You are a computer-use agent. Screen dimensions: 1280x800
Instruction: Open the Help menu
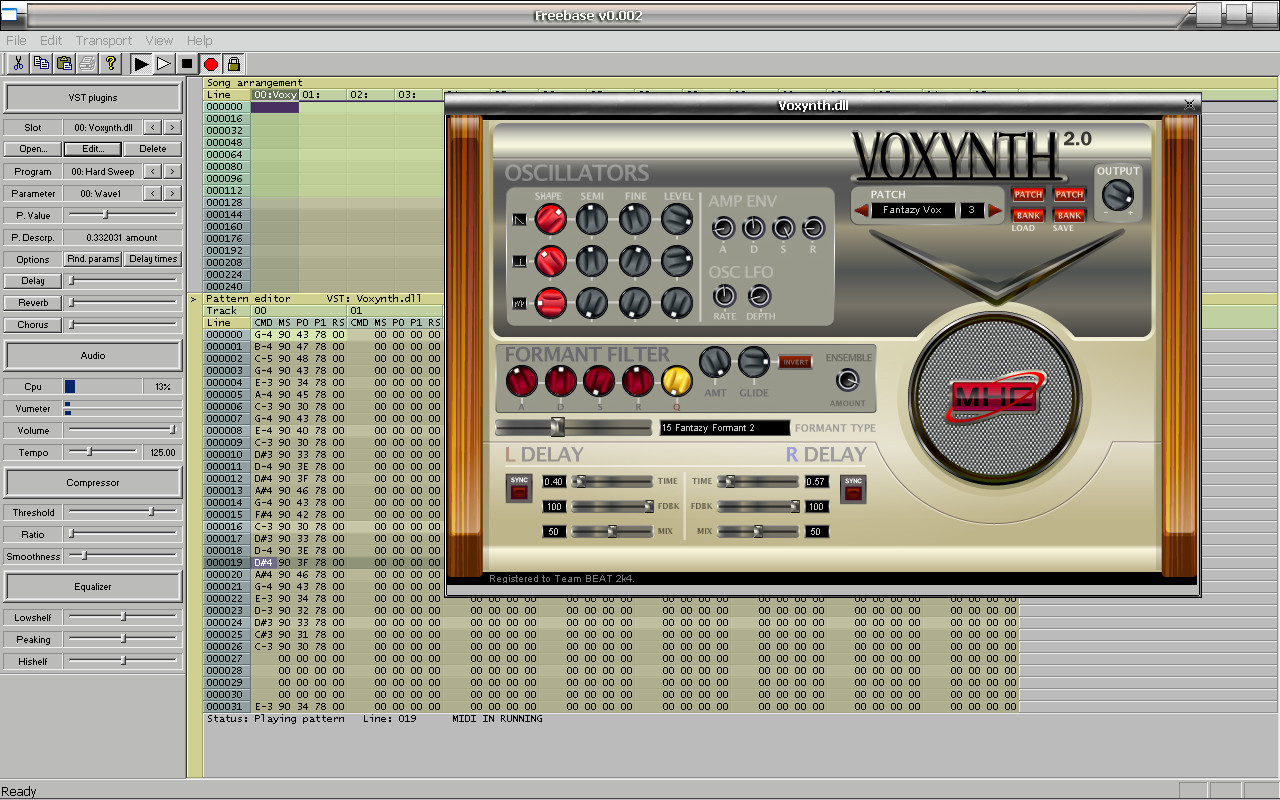[200, 40]
